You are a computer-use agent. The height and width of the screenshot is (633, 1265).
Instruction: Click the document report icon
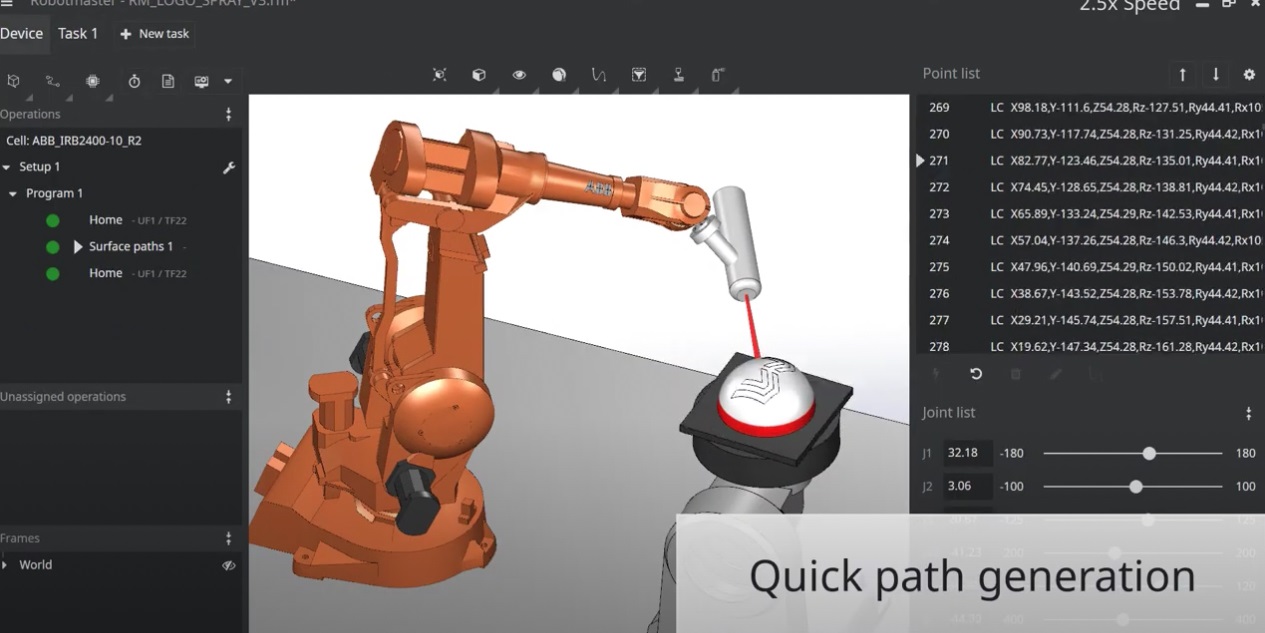pyautogui.click(x=168, y=81)
